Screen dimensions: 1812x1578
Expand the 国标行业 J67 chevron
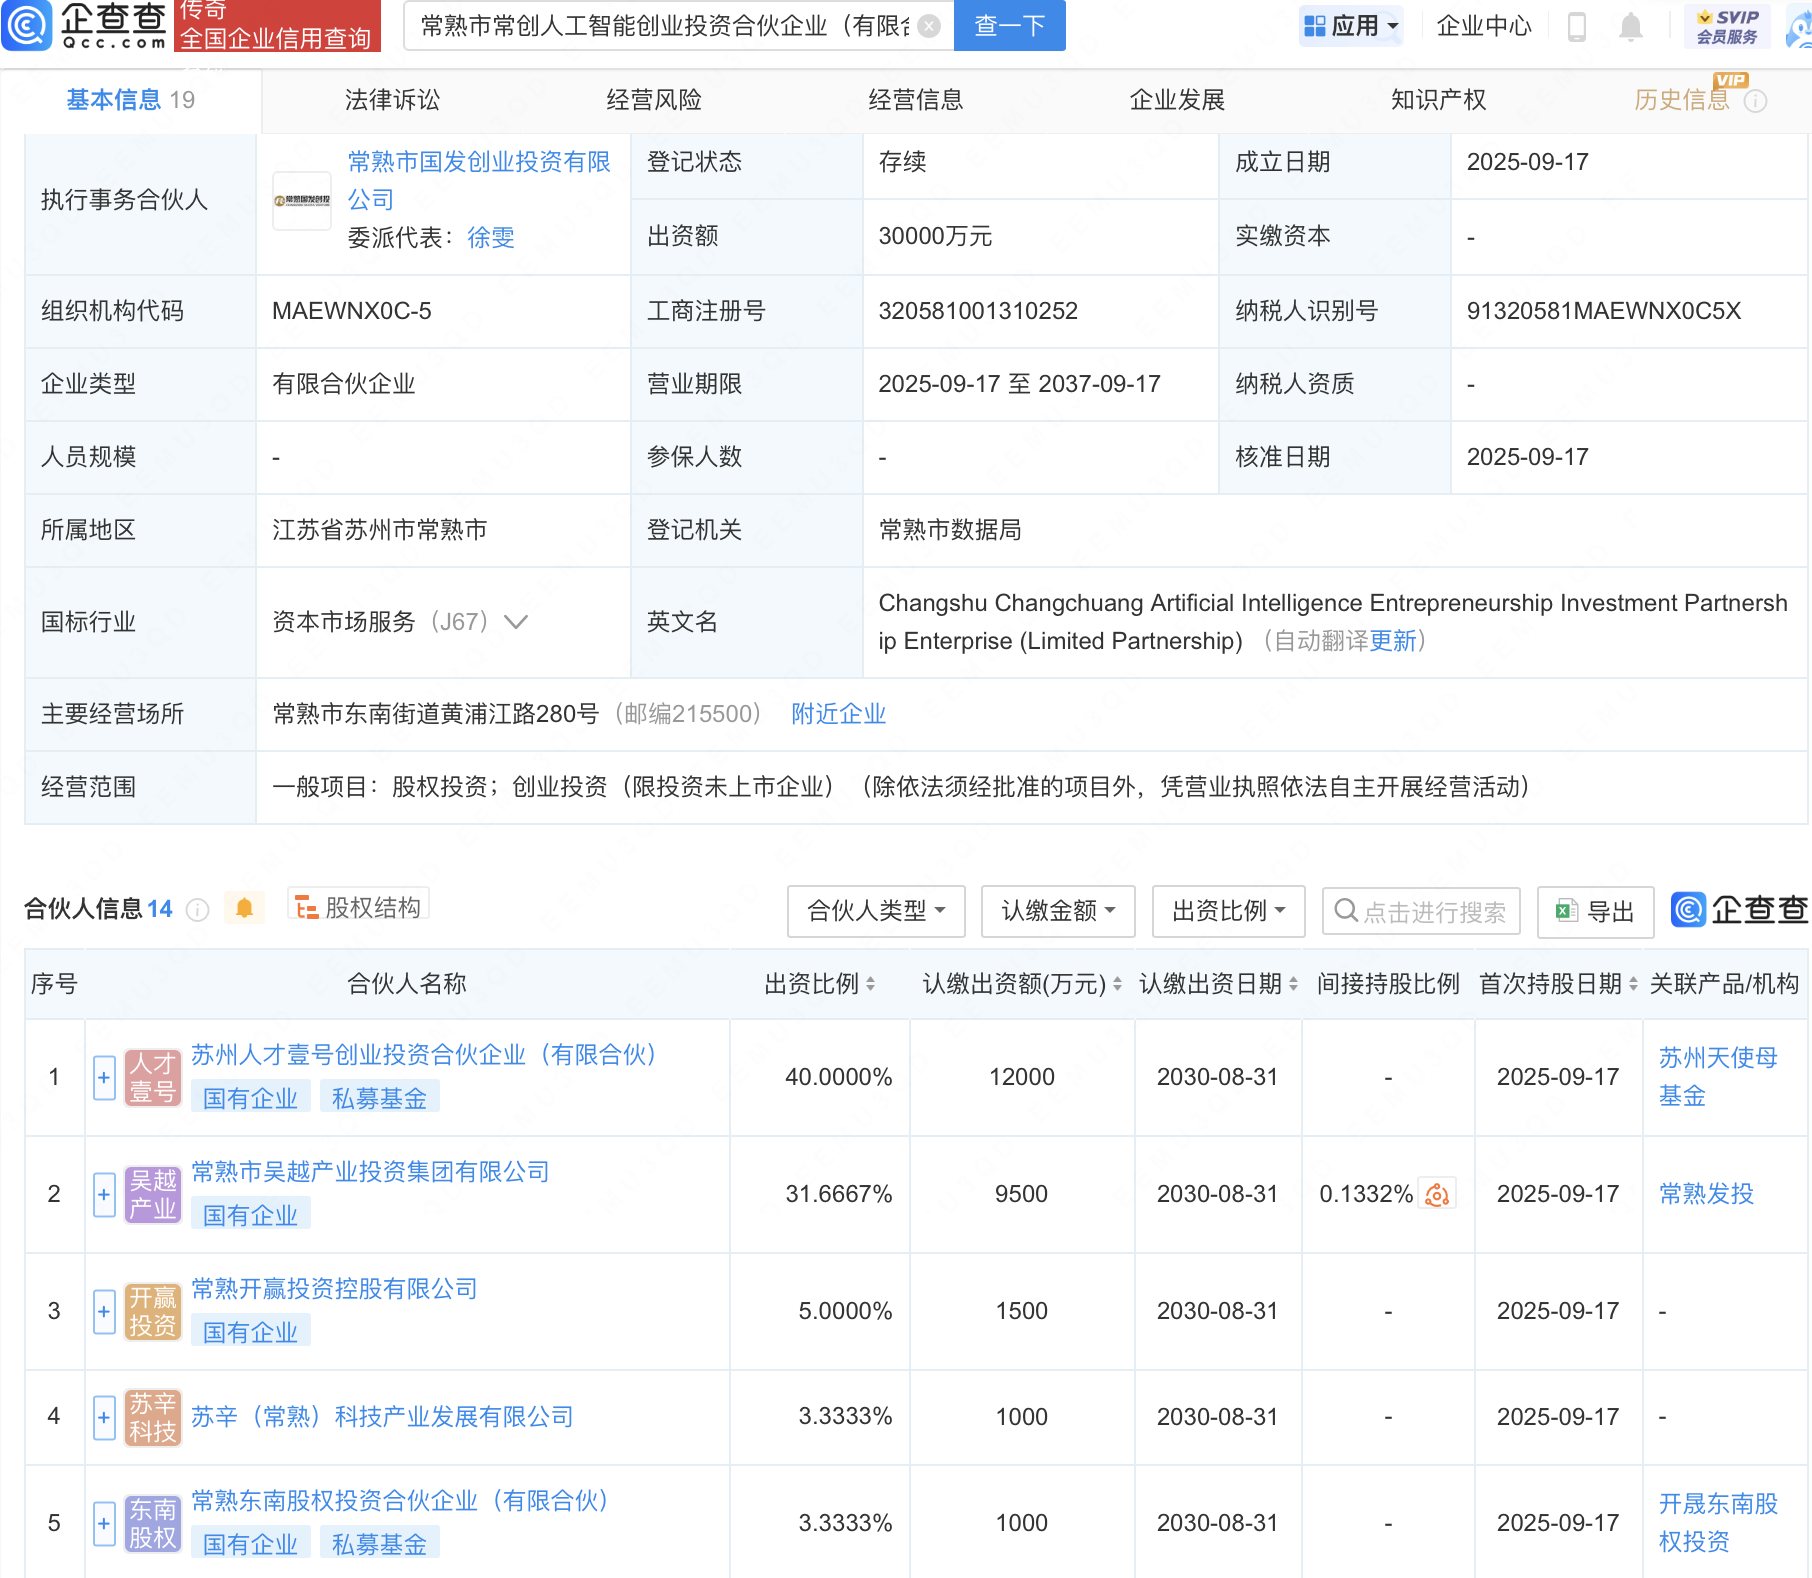point(516,622)
